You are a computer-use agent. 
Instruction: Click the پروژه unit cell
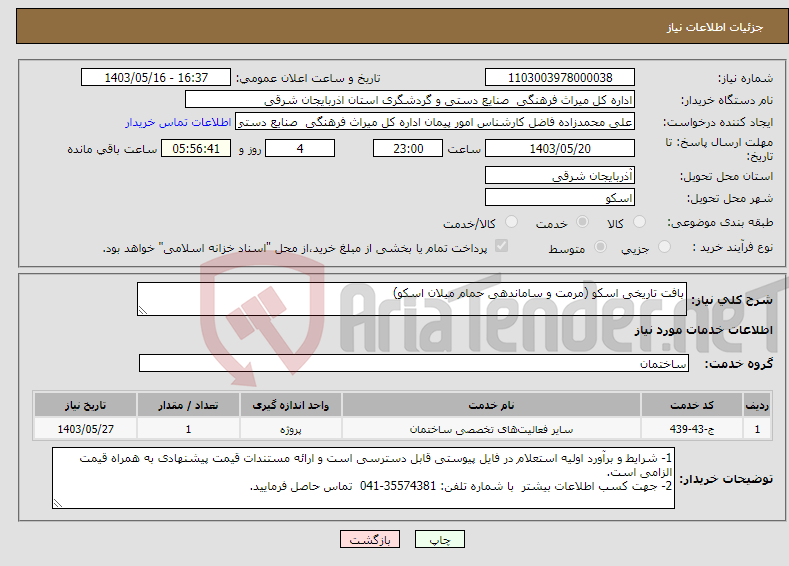[291, 429]
